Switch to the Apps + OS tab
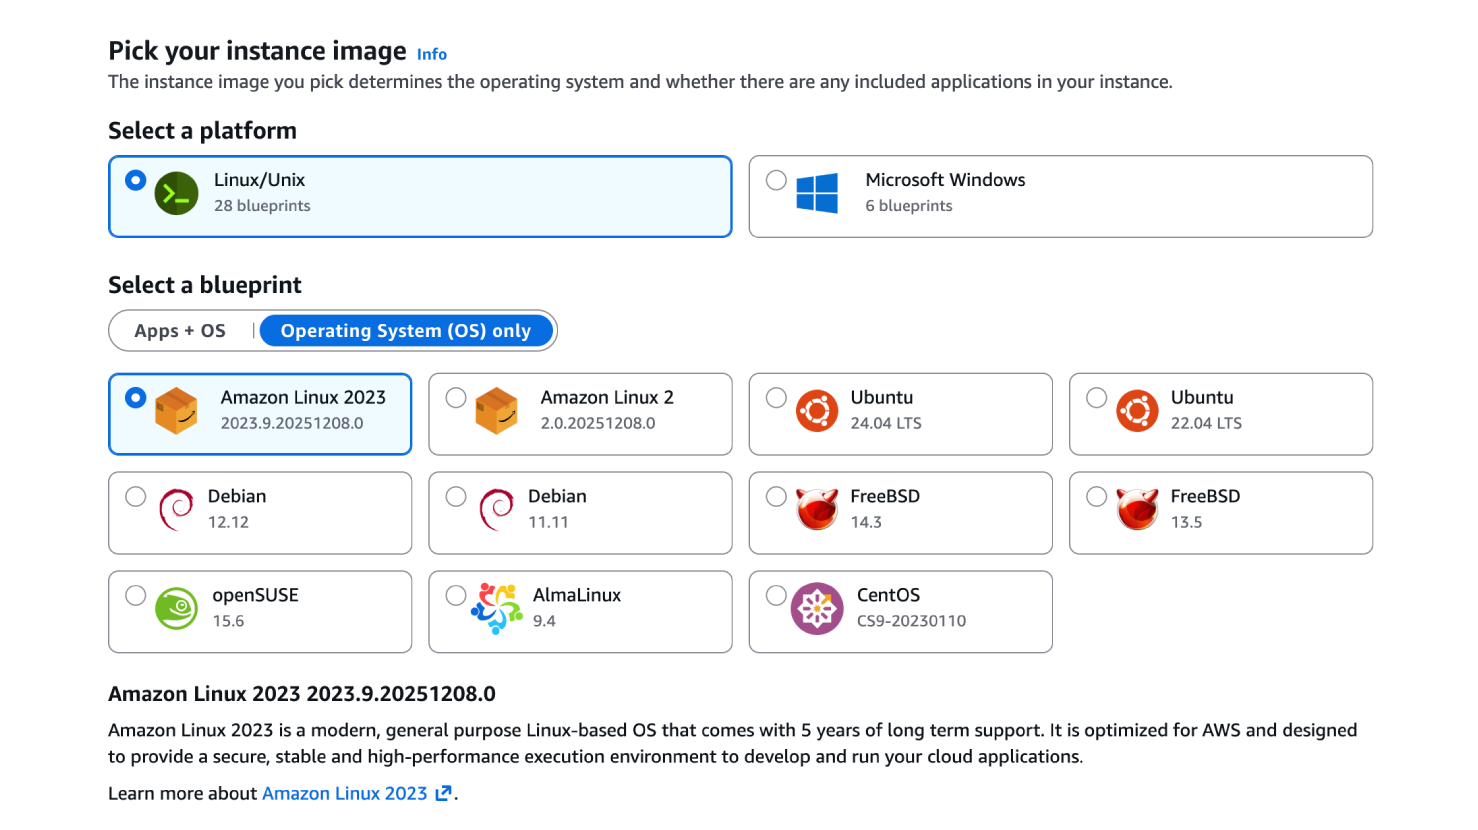1478x830 pixels. point(180,331)
